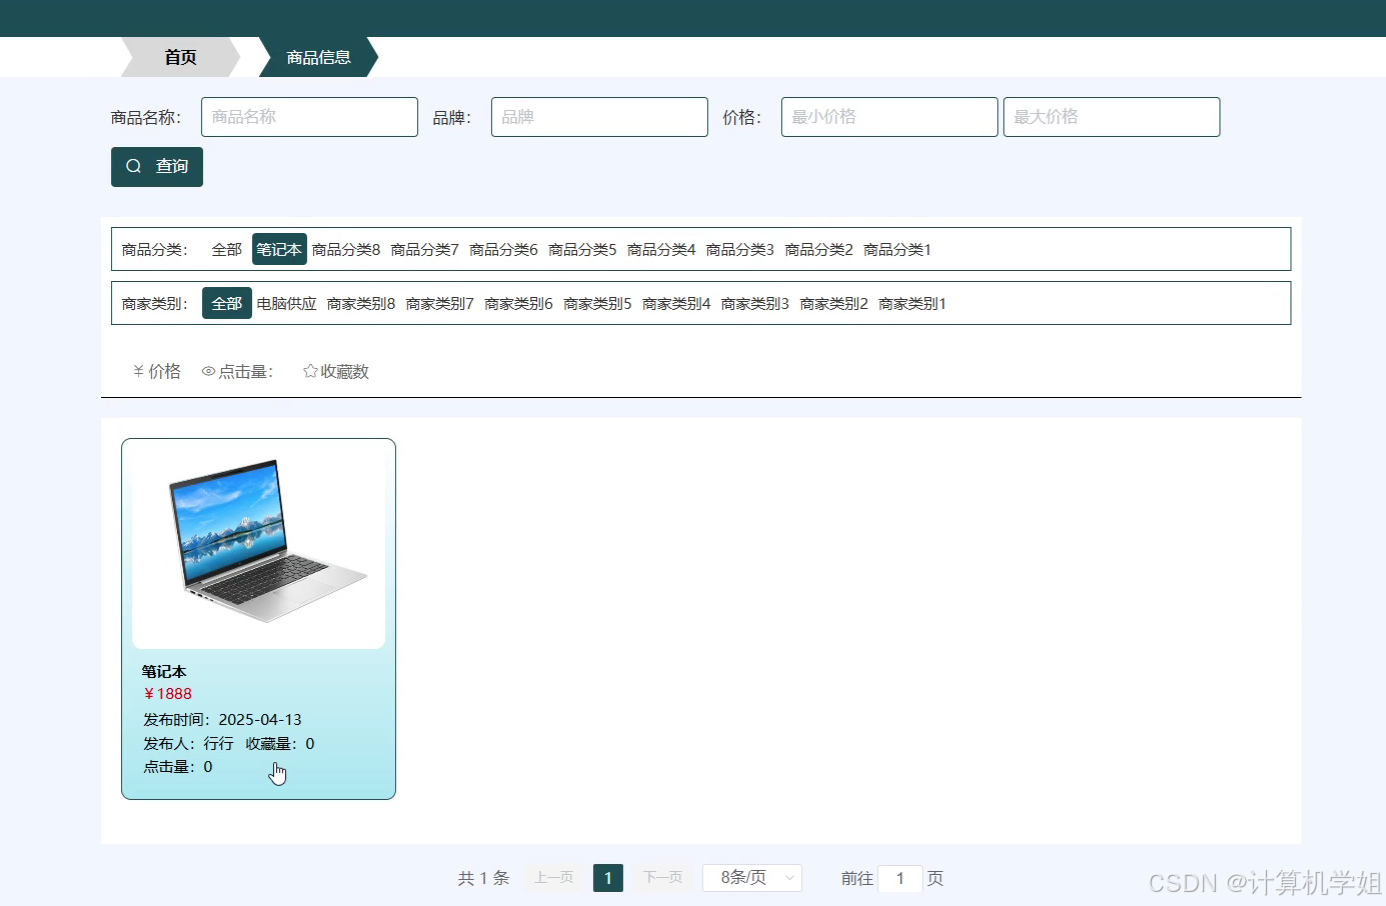Filter by 商品分类6

click(x=504, y=249)
